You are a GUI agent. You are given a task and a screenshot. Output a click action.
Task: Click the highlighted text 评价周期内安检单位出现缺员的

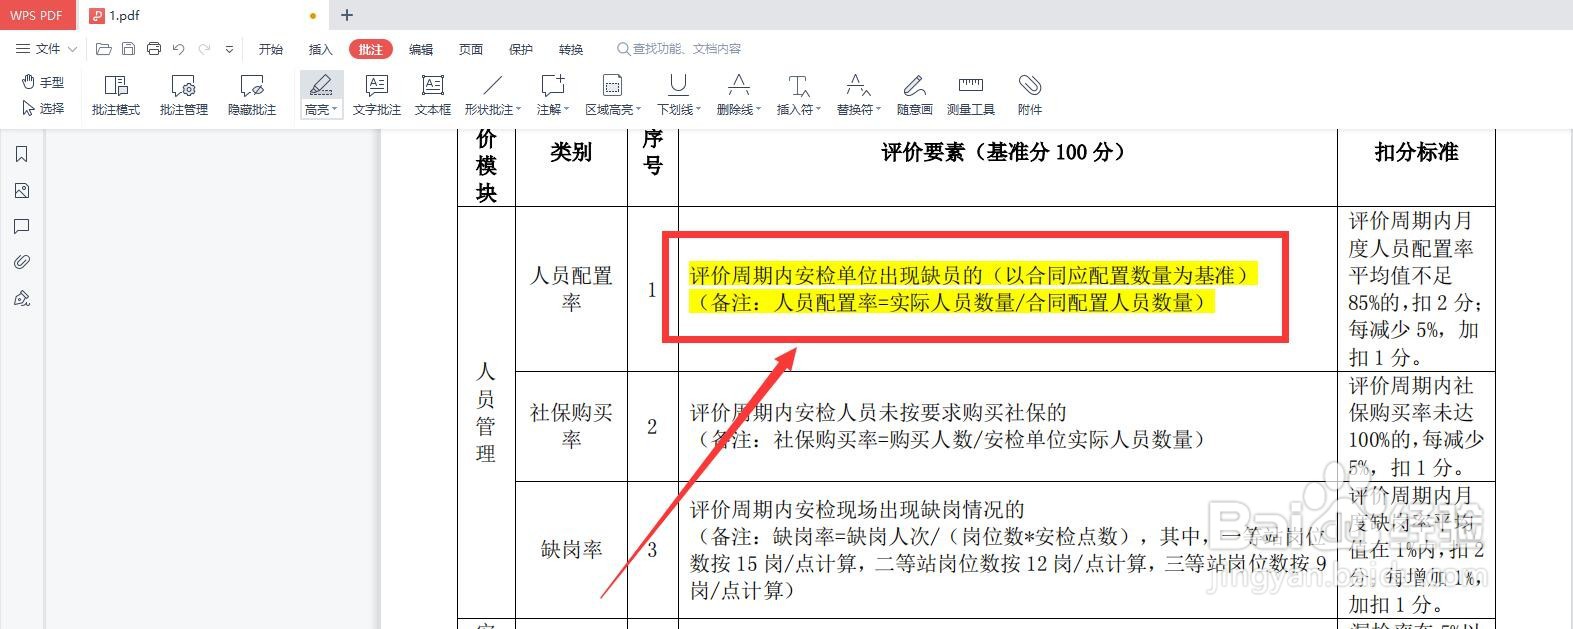pos(836,275)
